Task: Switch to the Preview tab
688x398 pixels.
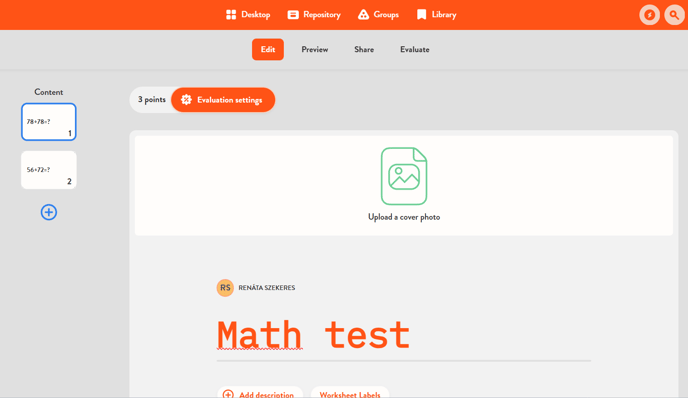Action: click(315, 49)
